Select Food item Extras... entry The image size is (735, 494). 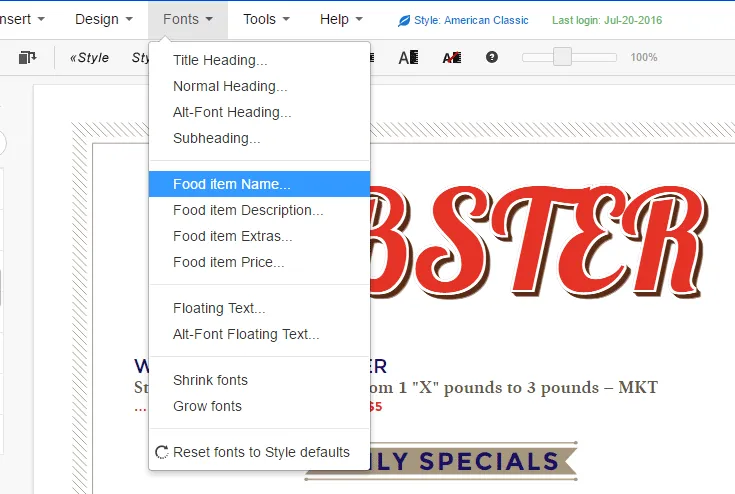[259, 236]
